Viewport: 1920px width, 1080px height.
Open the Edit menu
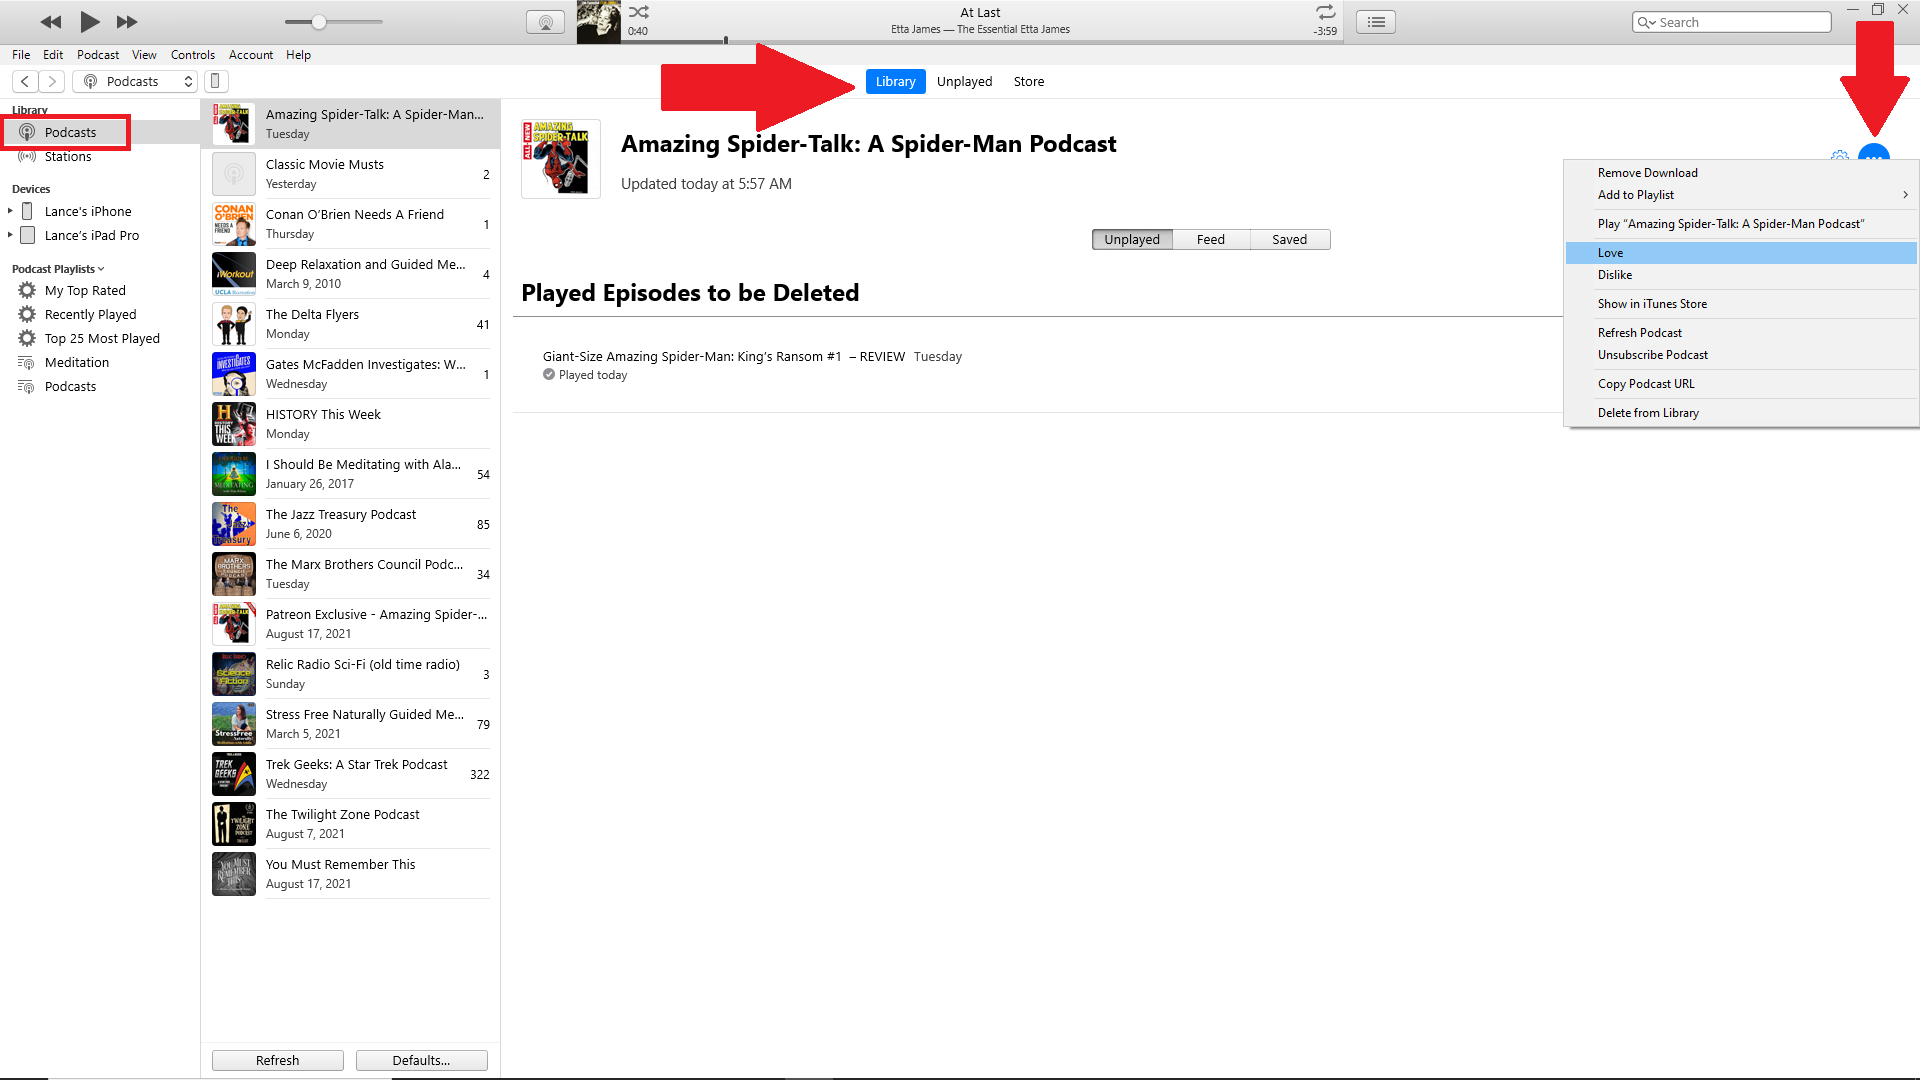pyautogui.click(x=53, y=55)
